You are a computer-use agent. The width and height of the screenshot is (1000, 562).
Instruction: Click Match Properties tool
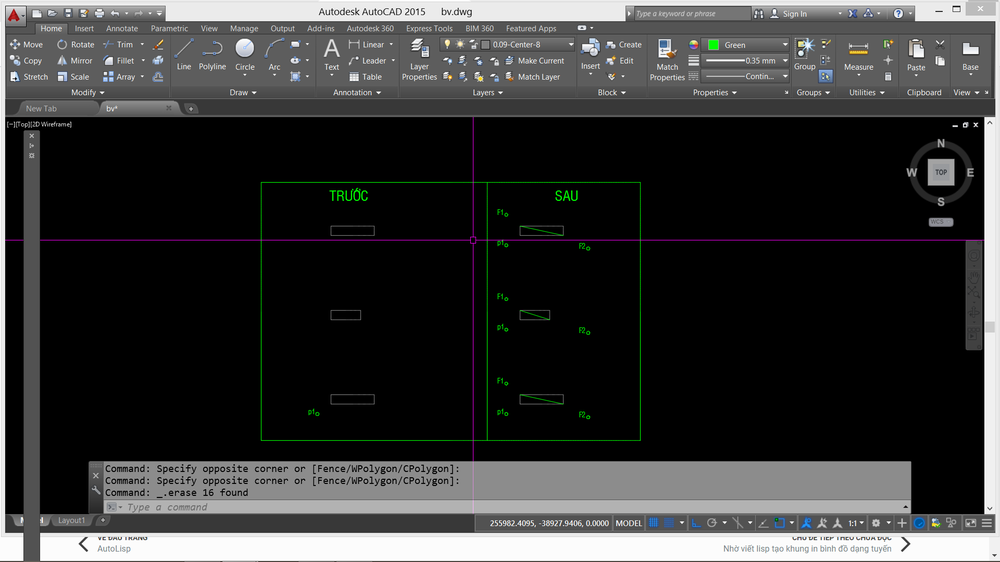click(667, 59)
